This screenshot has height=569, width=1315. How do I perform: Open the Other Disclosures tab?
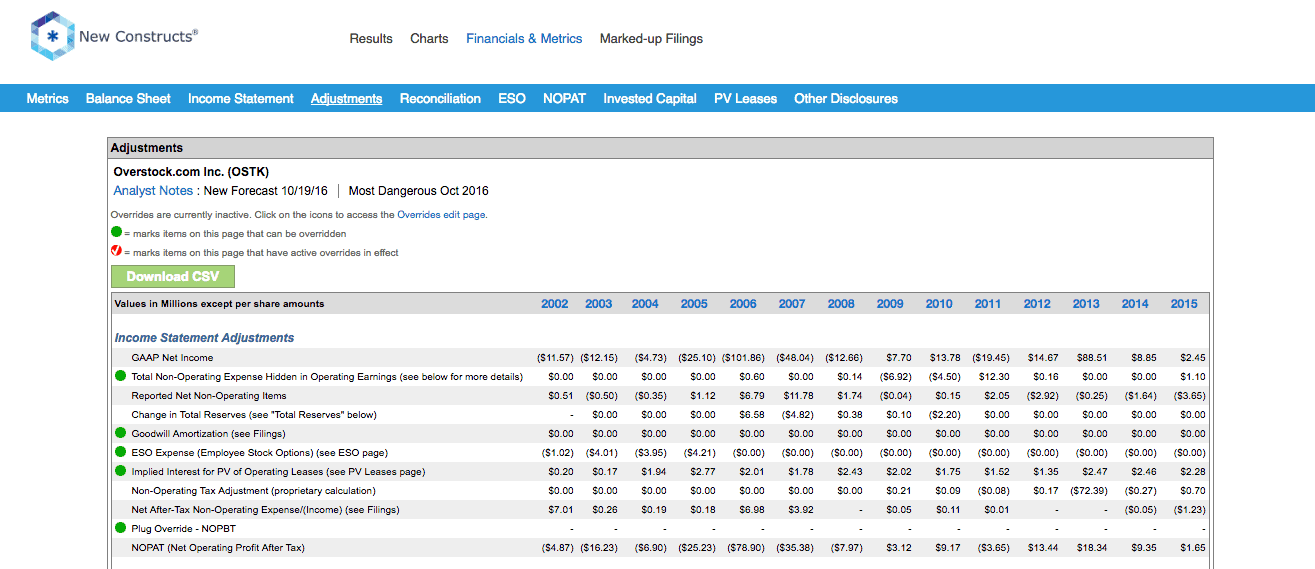coord(846,98)
